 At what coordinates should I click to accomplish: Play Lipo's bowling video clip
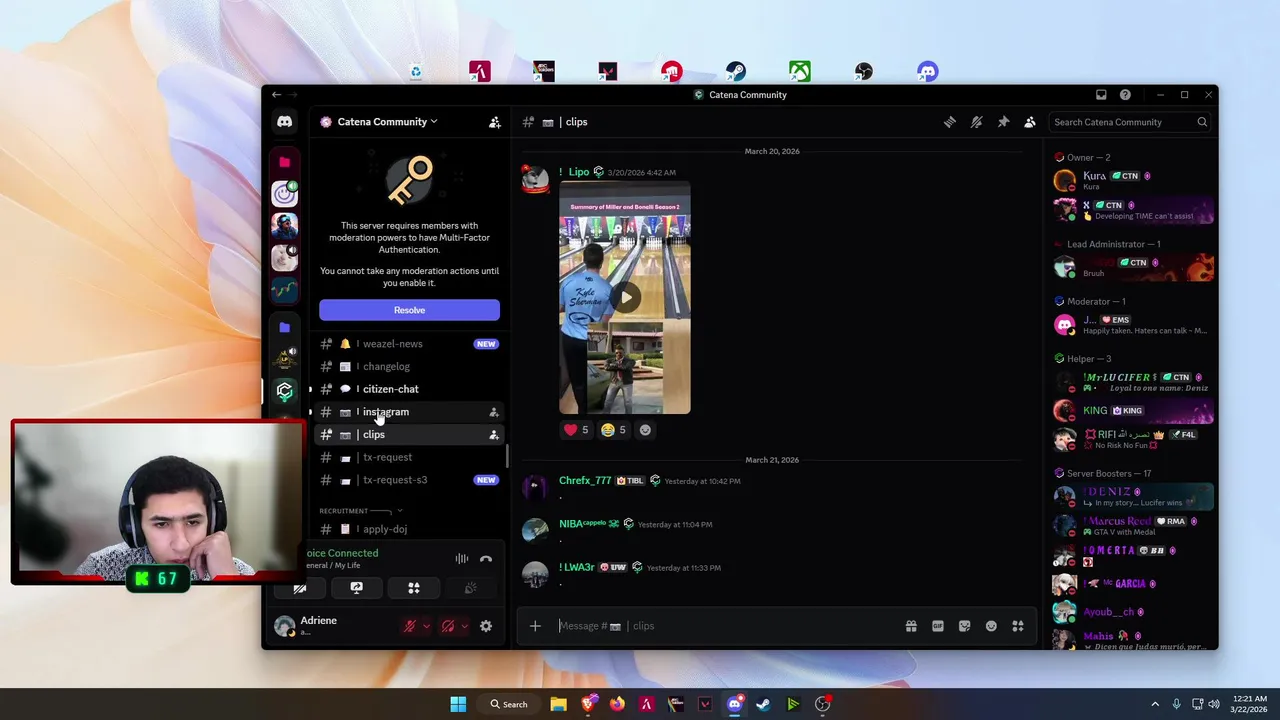625,297
